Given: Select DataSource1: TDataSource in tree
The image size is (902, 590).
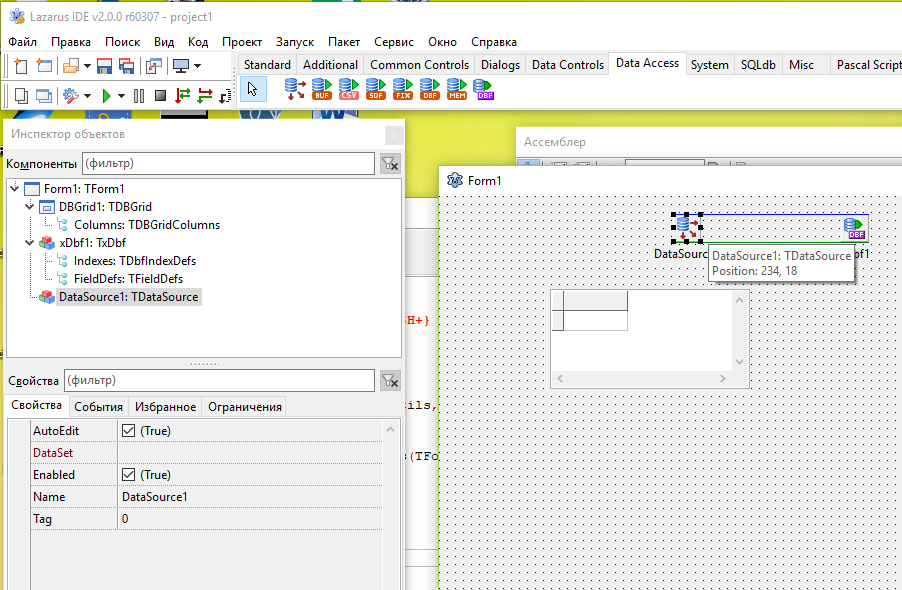Looking at the screenshot, I should tap(128, 297).
